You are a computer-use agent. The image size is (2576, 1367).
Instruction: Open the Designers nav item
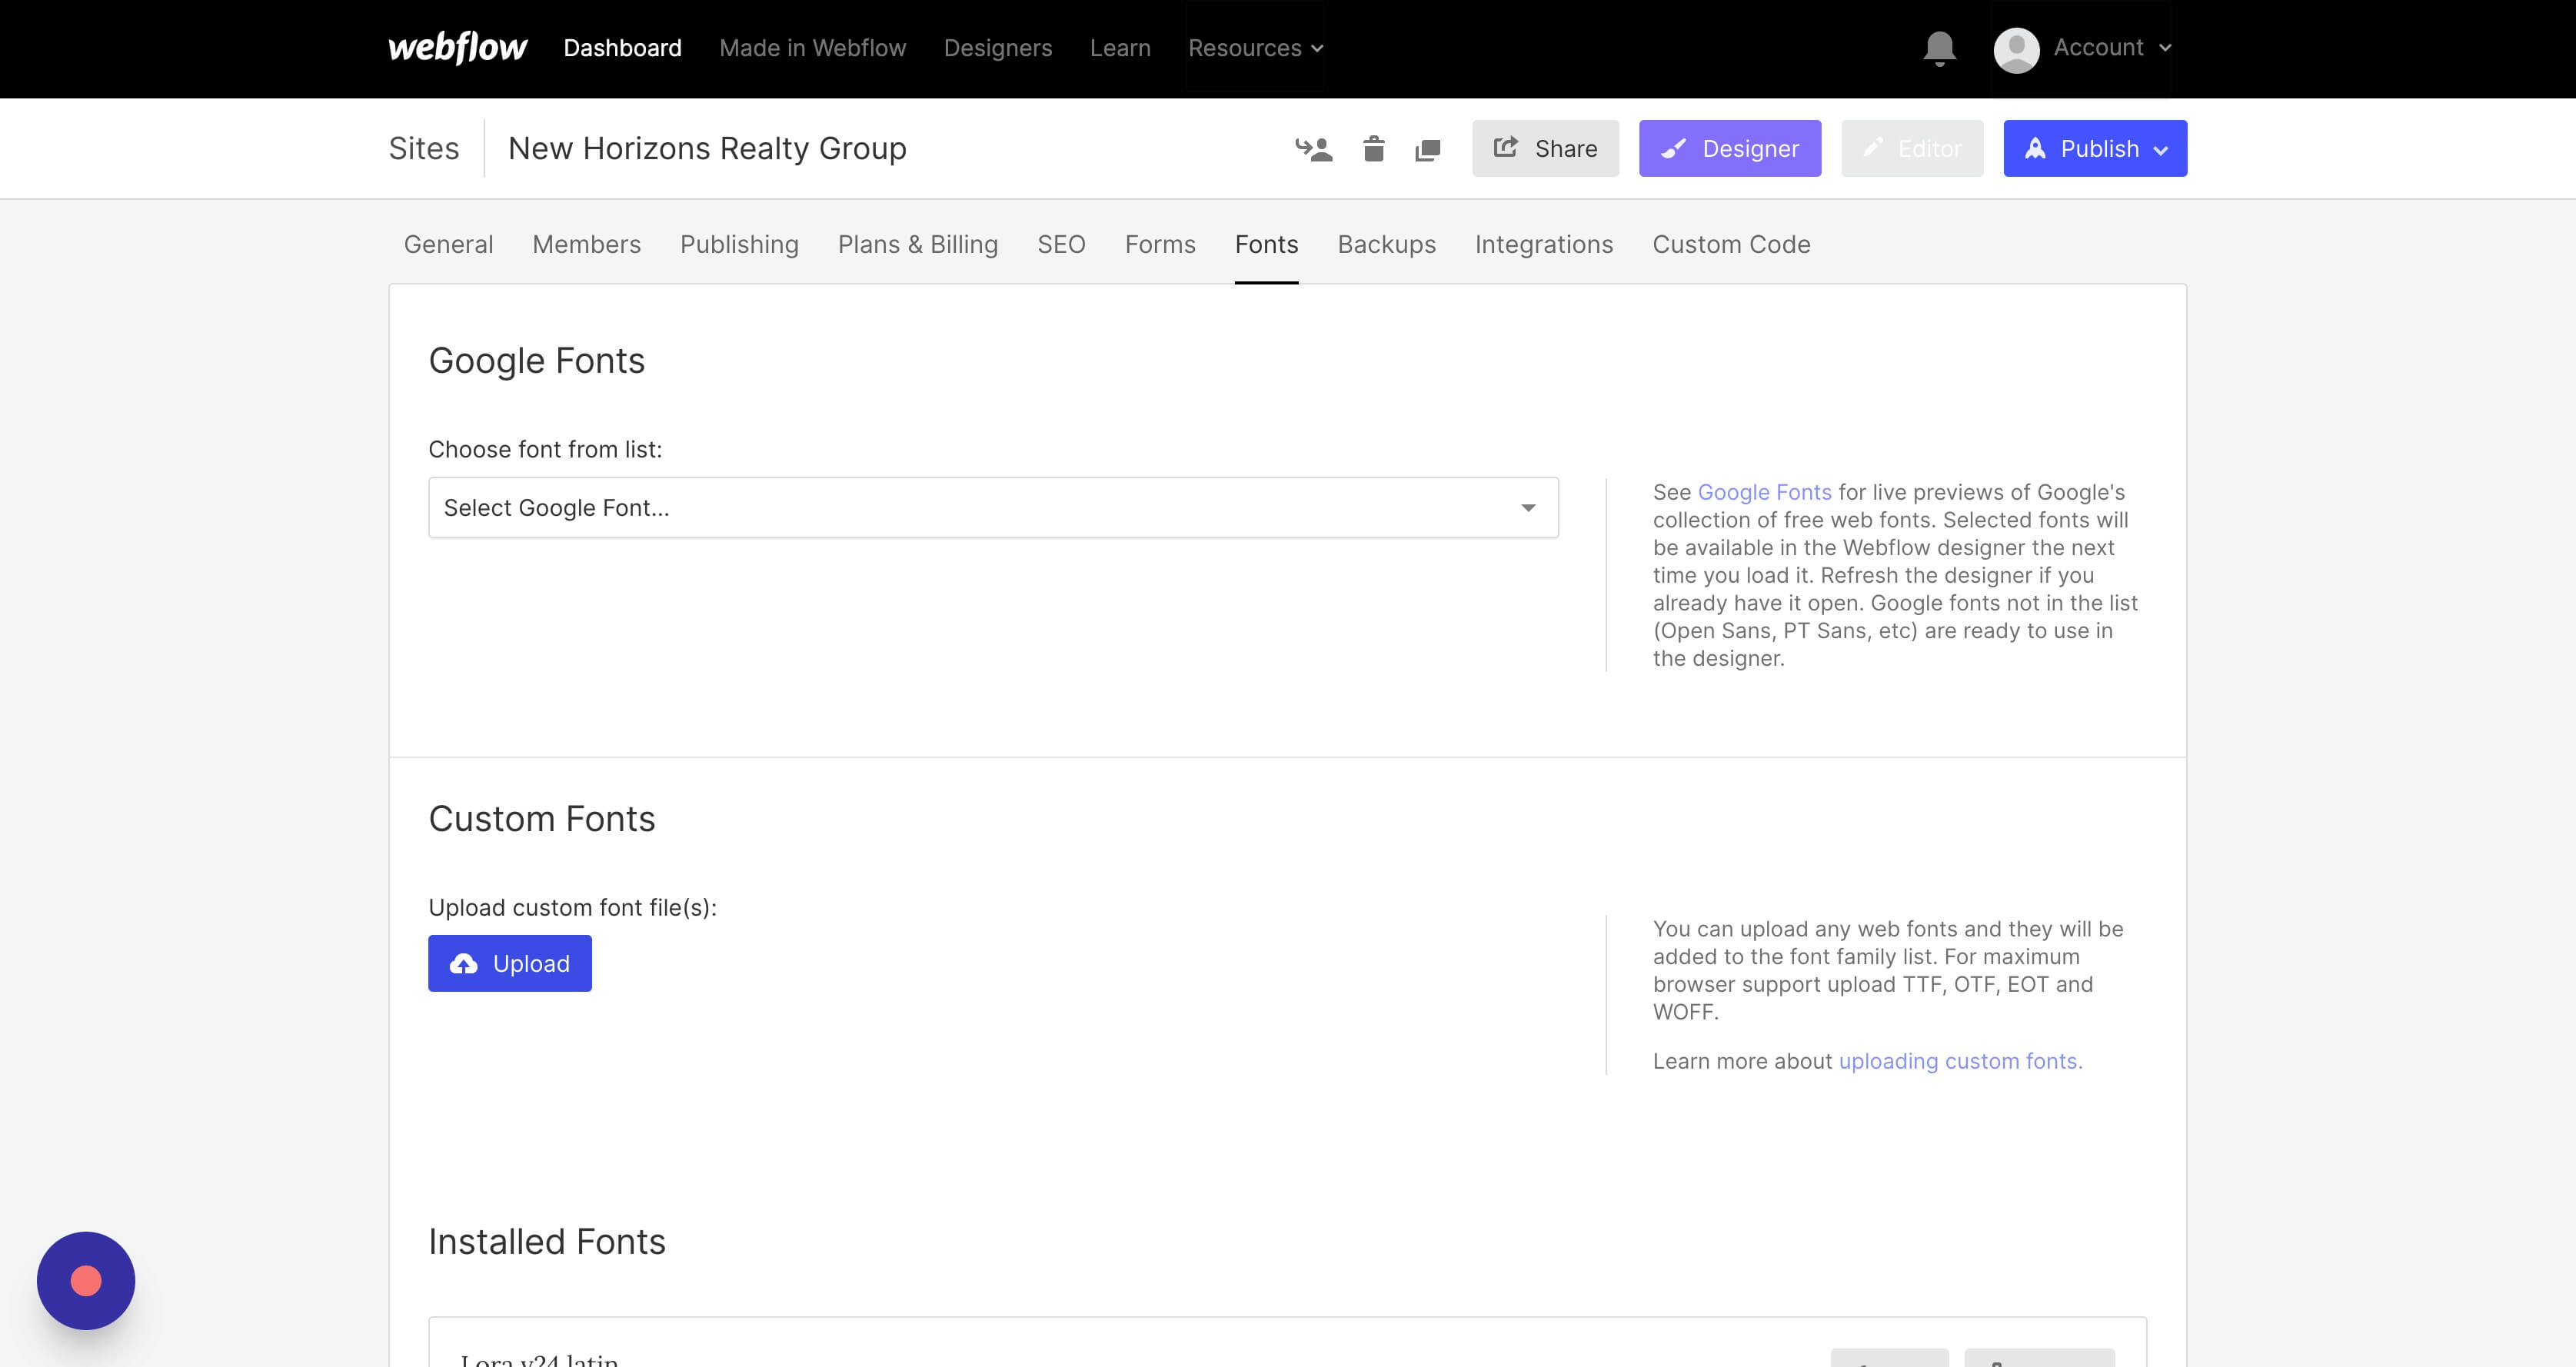coord(997,48)
